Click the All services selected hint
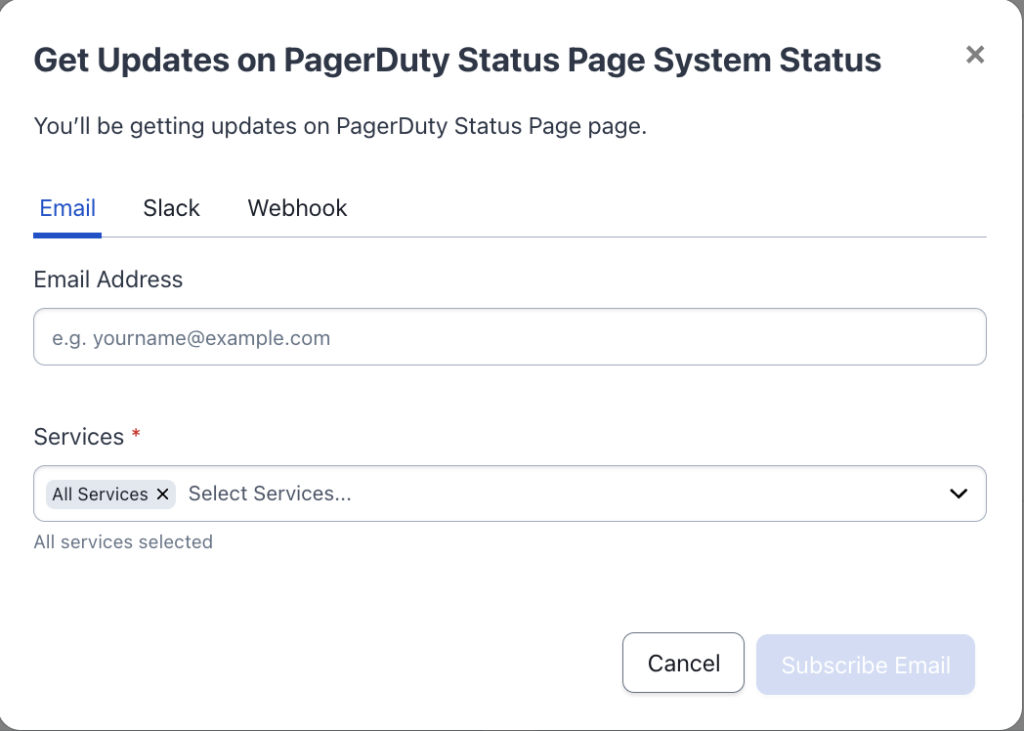 (123, 542)
